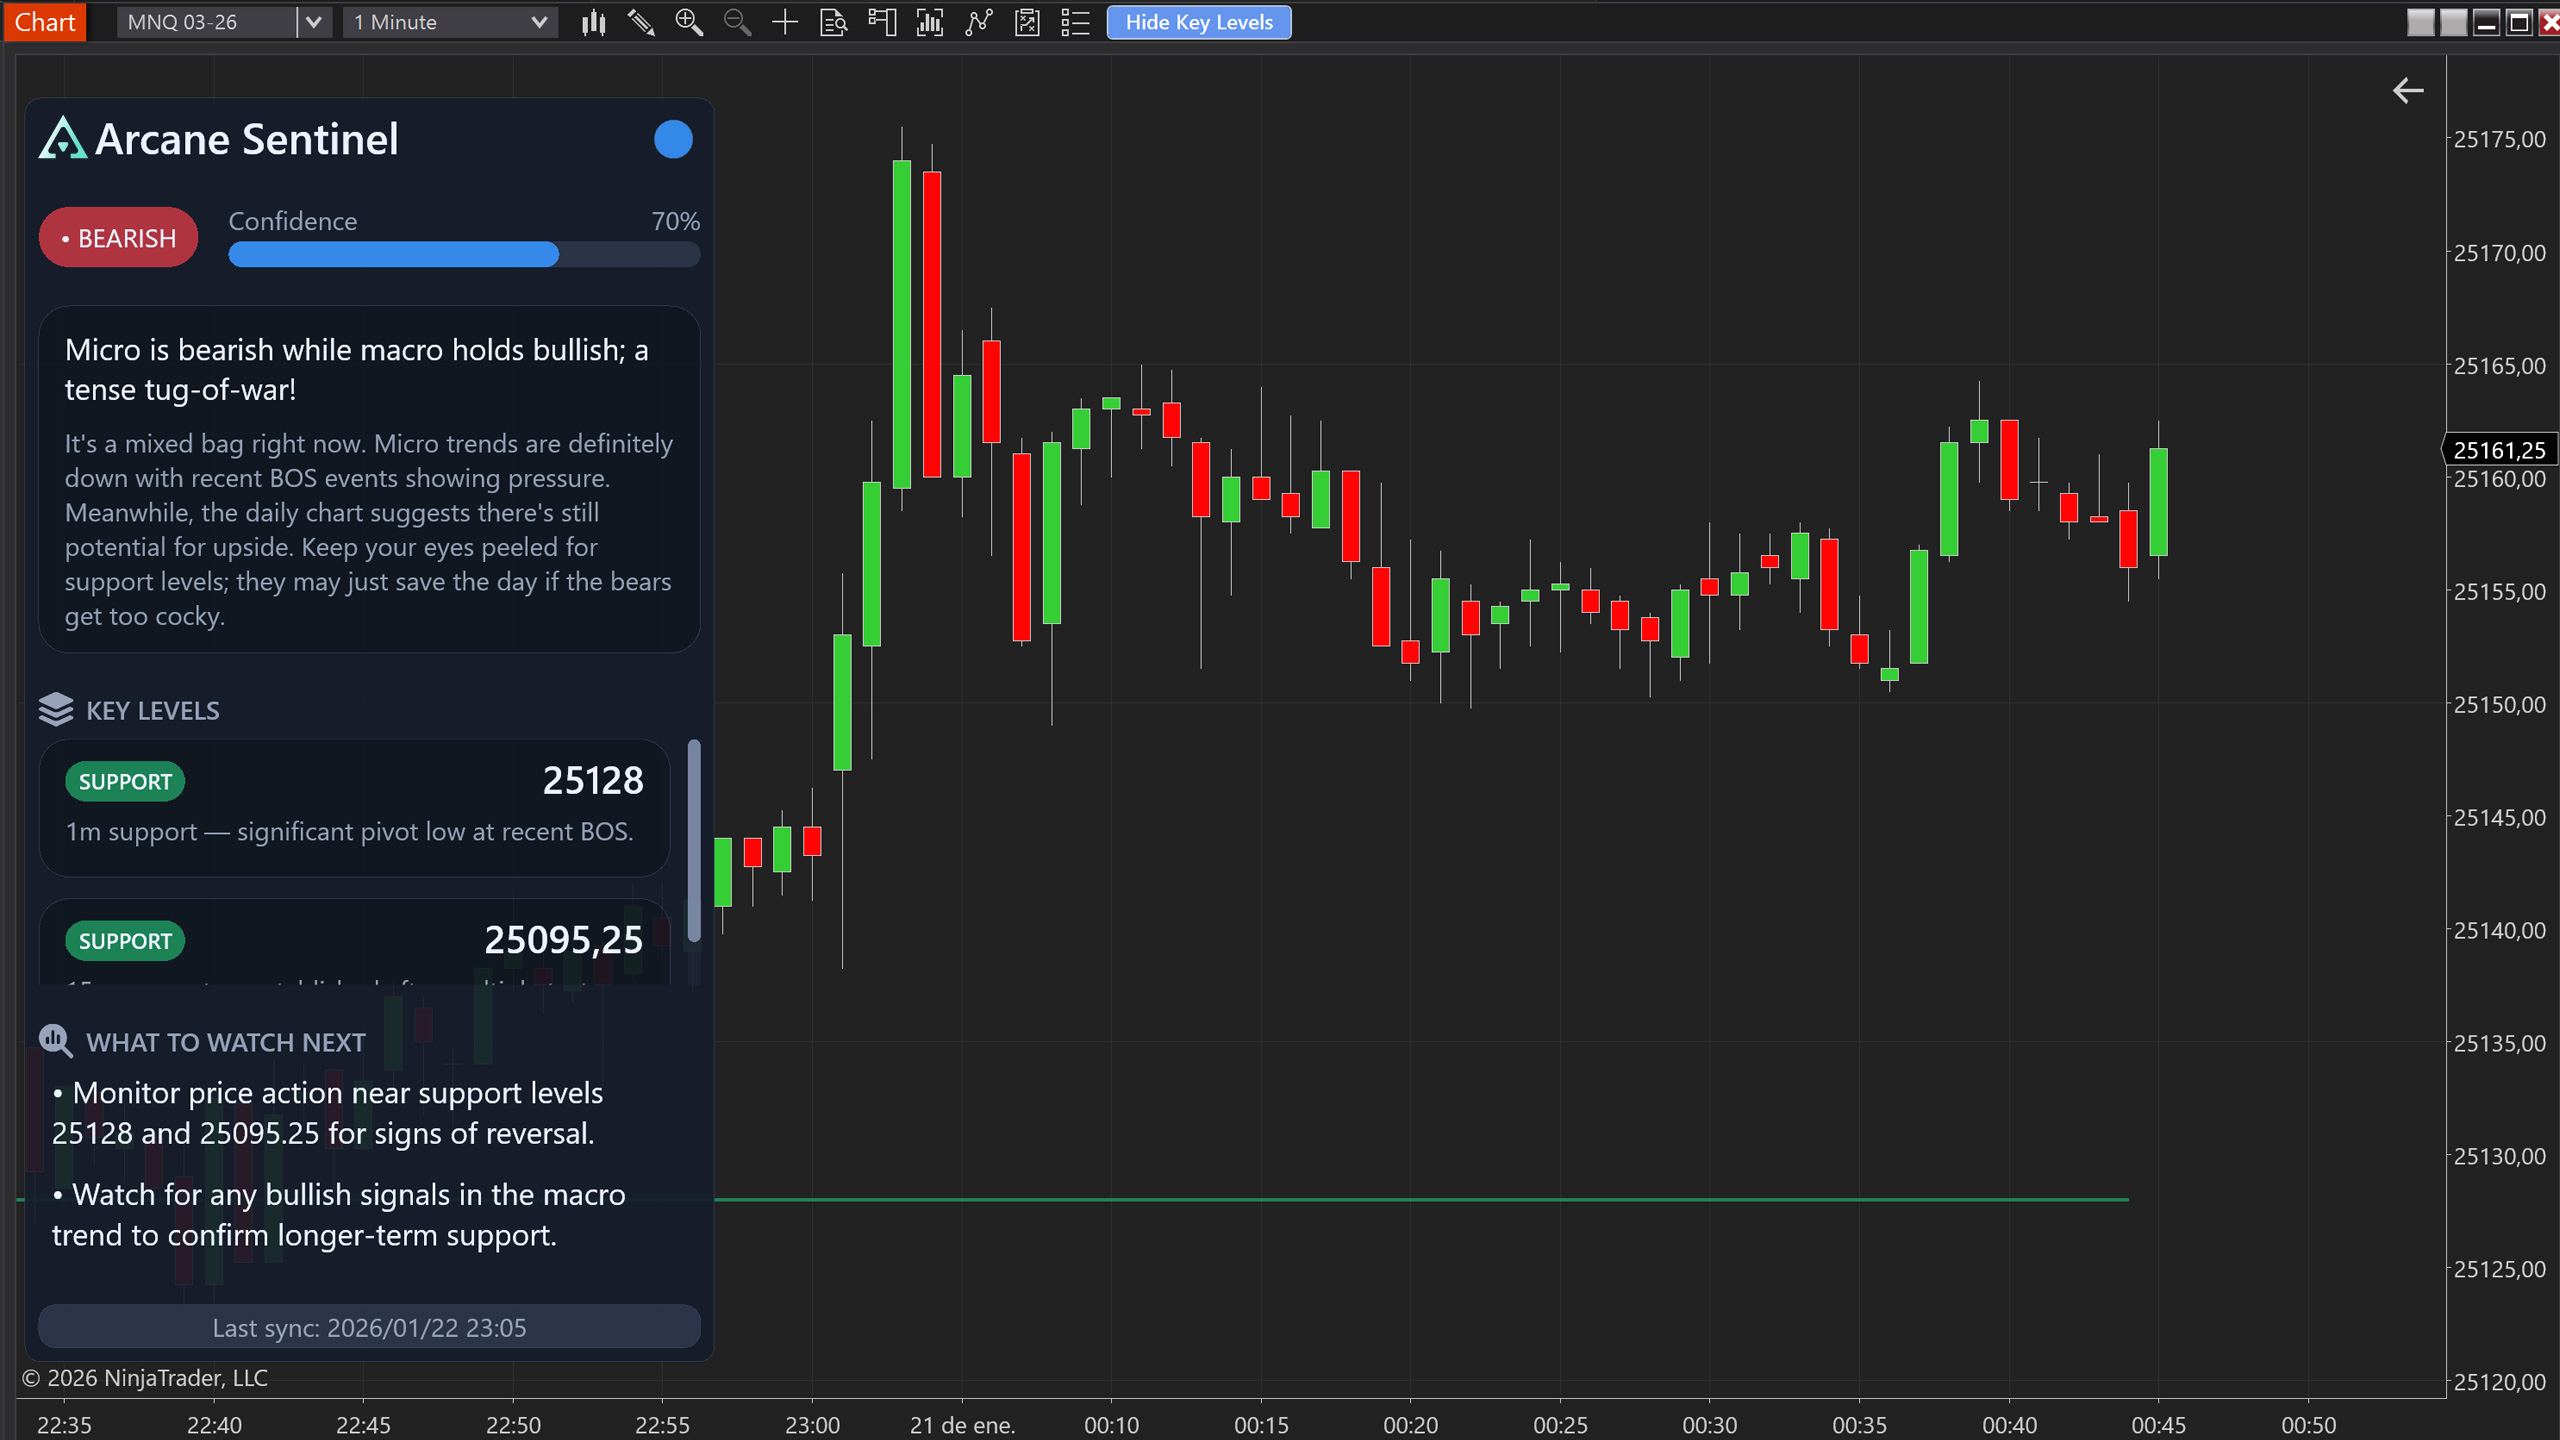Click the zoom out magnifier icon
The width and height of the screenshot is (2560, 1440).
pyautogui.click(x=737, y=22)
